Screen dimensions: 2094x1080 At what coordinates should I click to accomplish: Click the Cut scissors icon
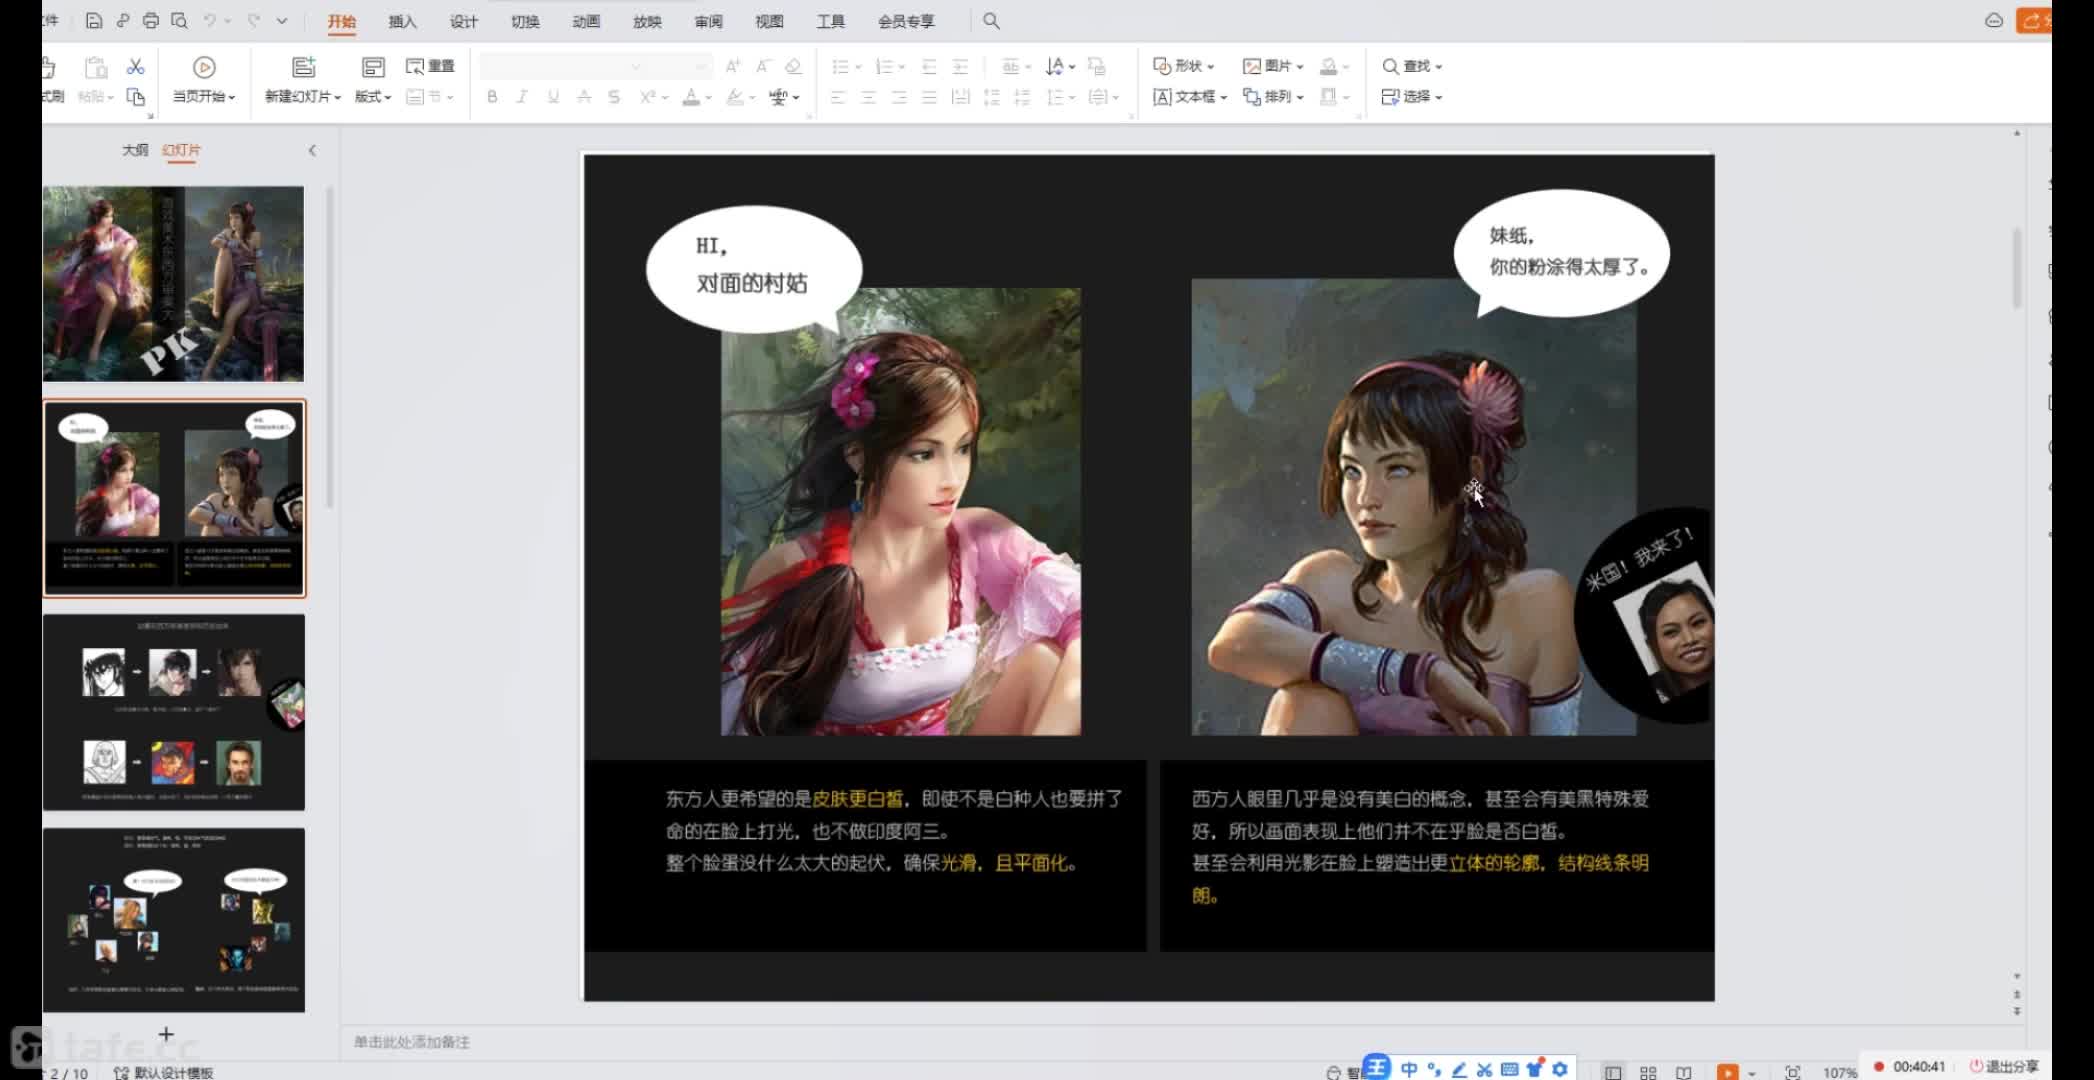[x=135, y=66]
